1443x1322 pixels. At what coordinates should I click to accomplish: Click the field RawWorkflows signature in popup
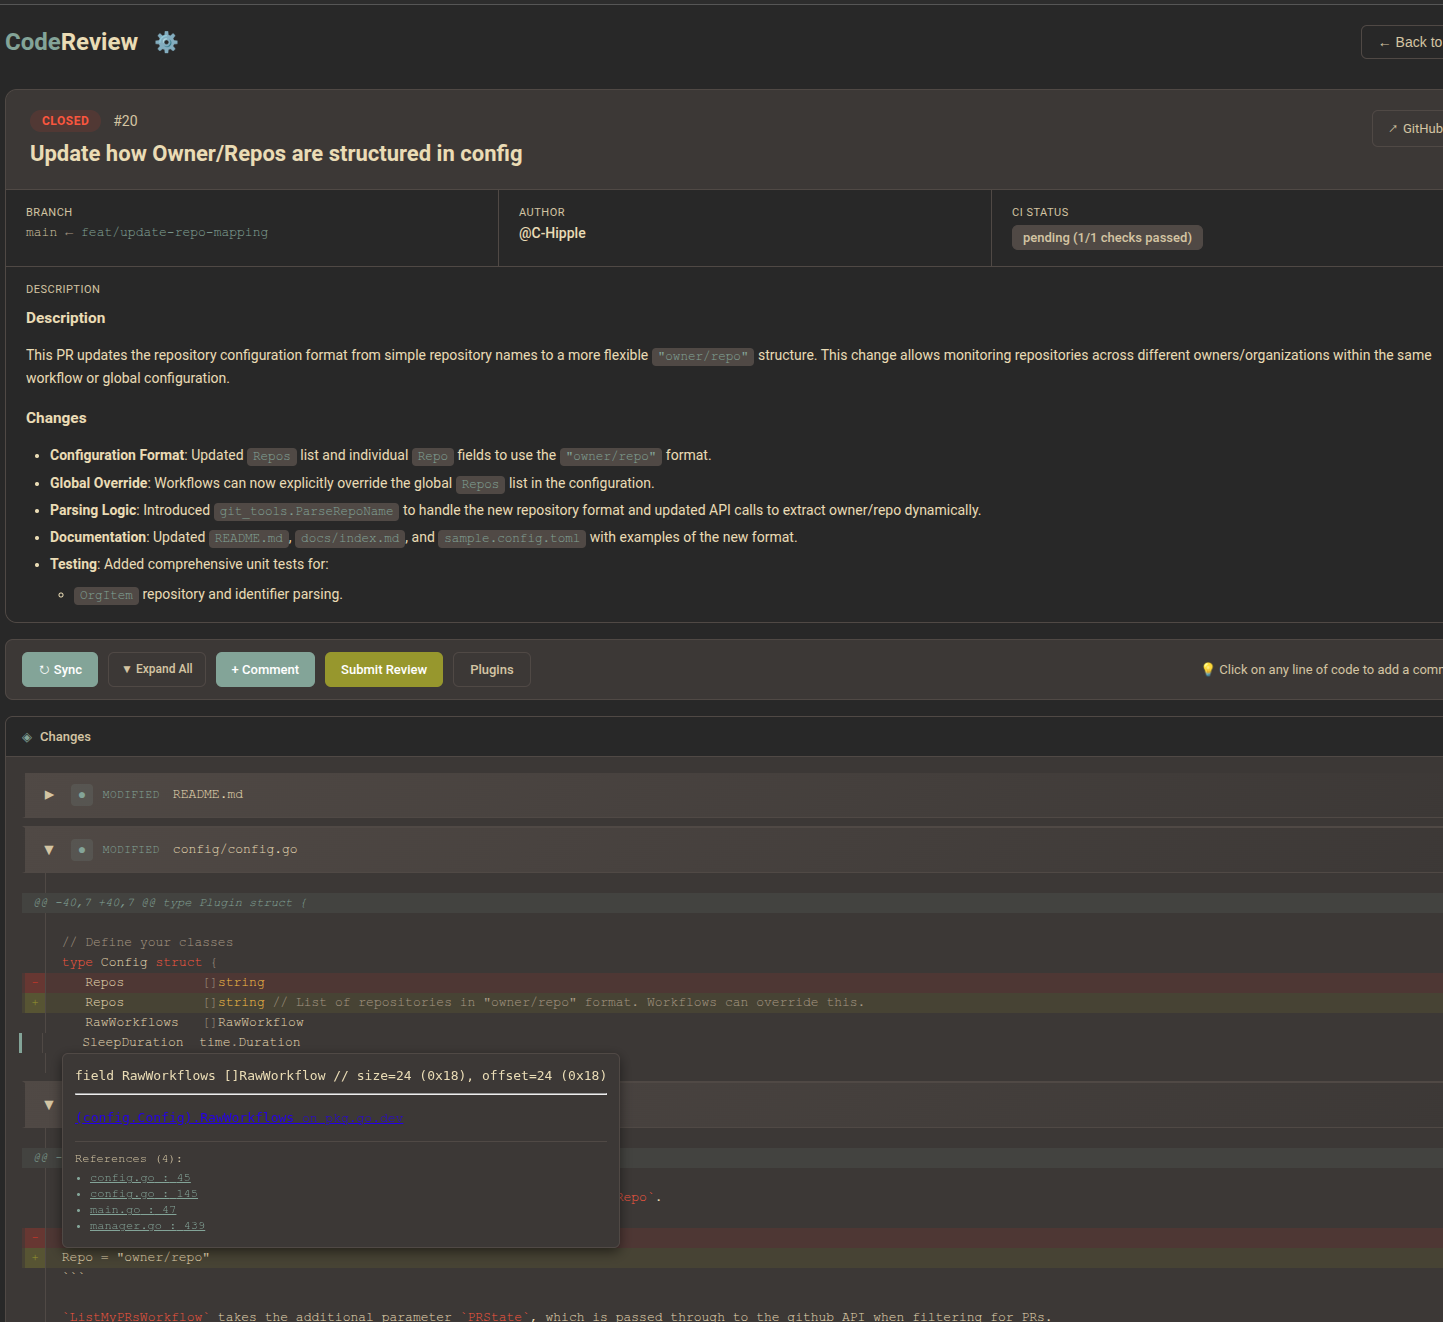341,1076
